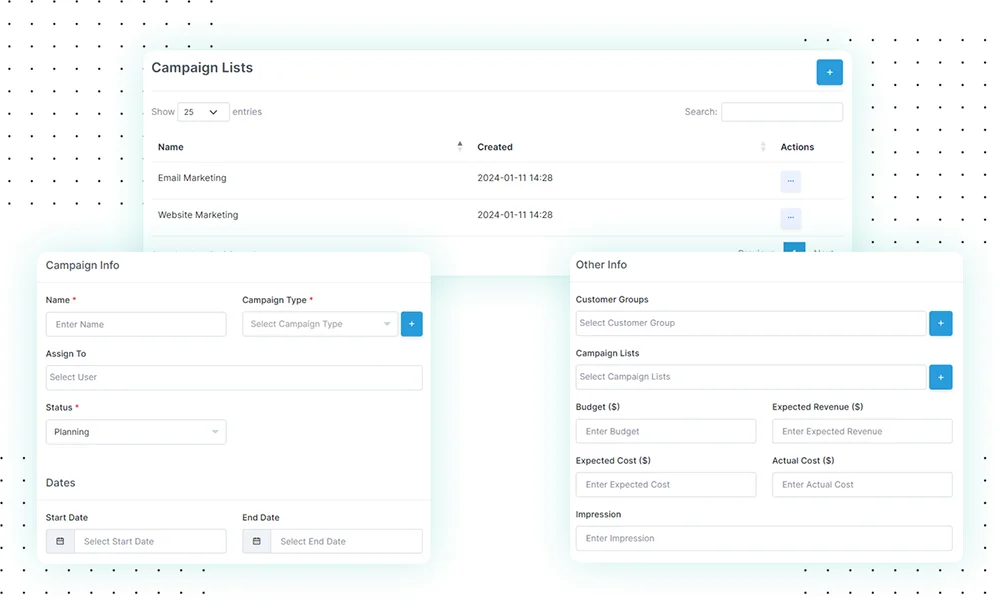Open the entries-per-page dropdown showing 25
The width and height of the screenshot is (1000, 614).
click(x=203, y=111)
